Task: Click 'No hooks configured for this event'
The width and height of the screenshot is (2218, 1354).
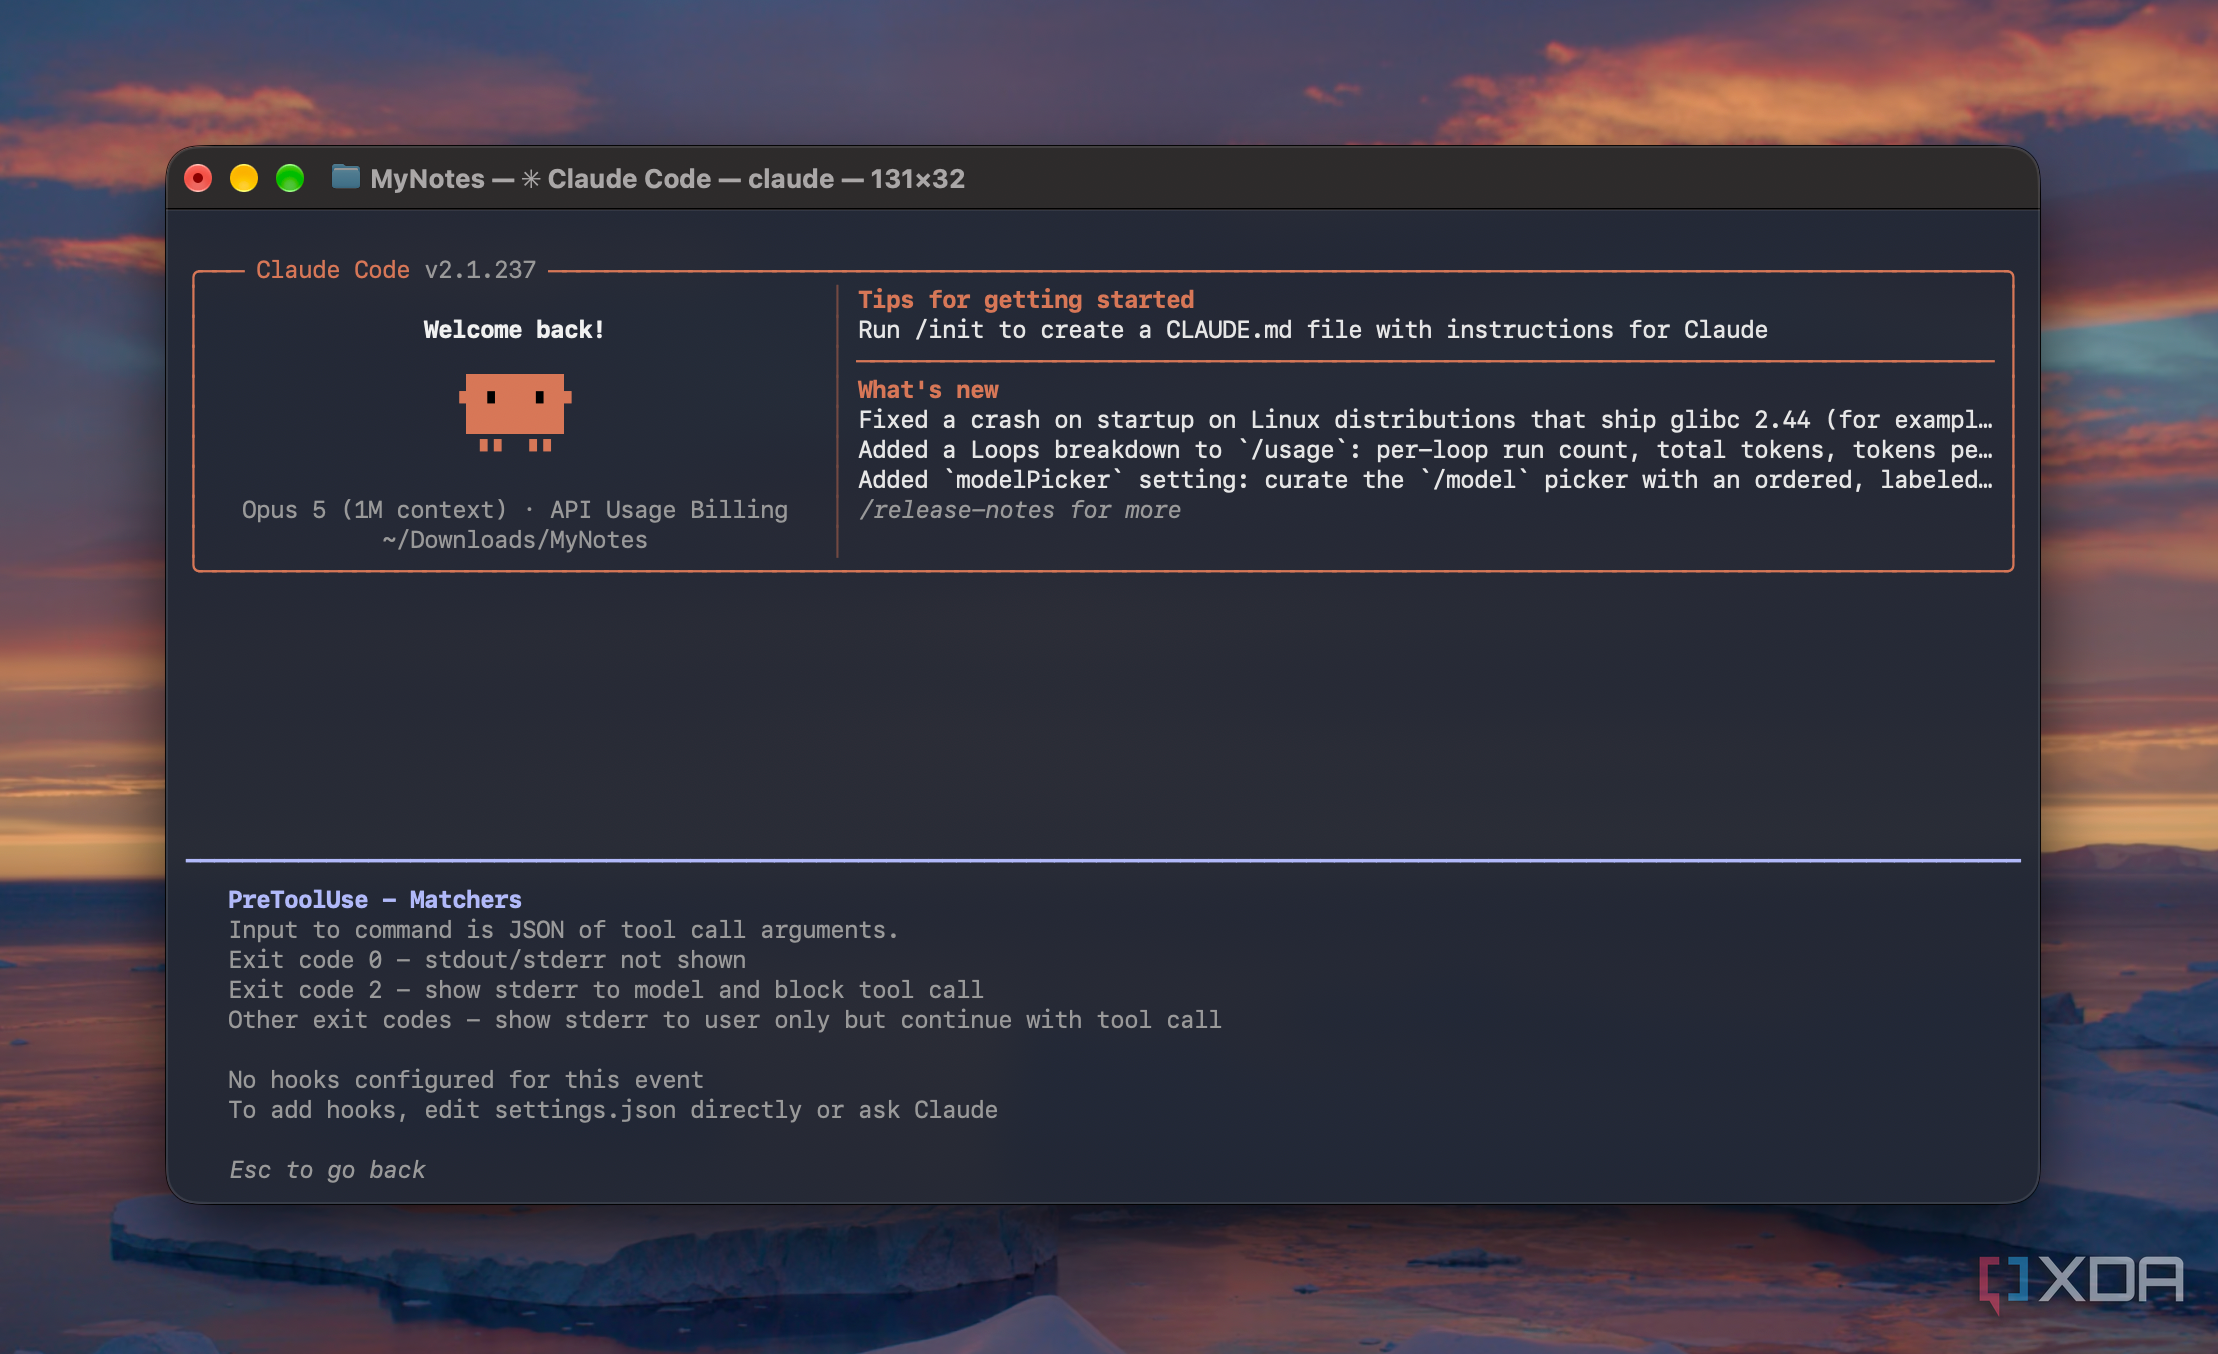Action: click(x=466, y=1080)
